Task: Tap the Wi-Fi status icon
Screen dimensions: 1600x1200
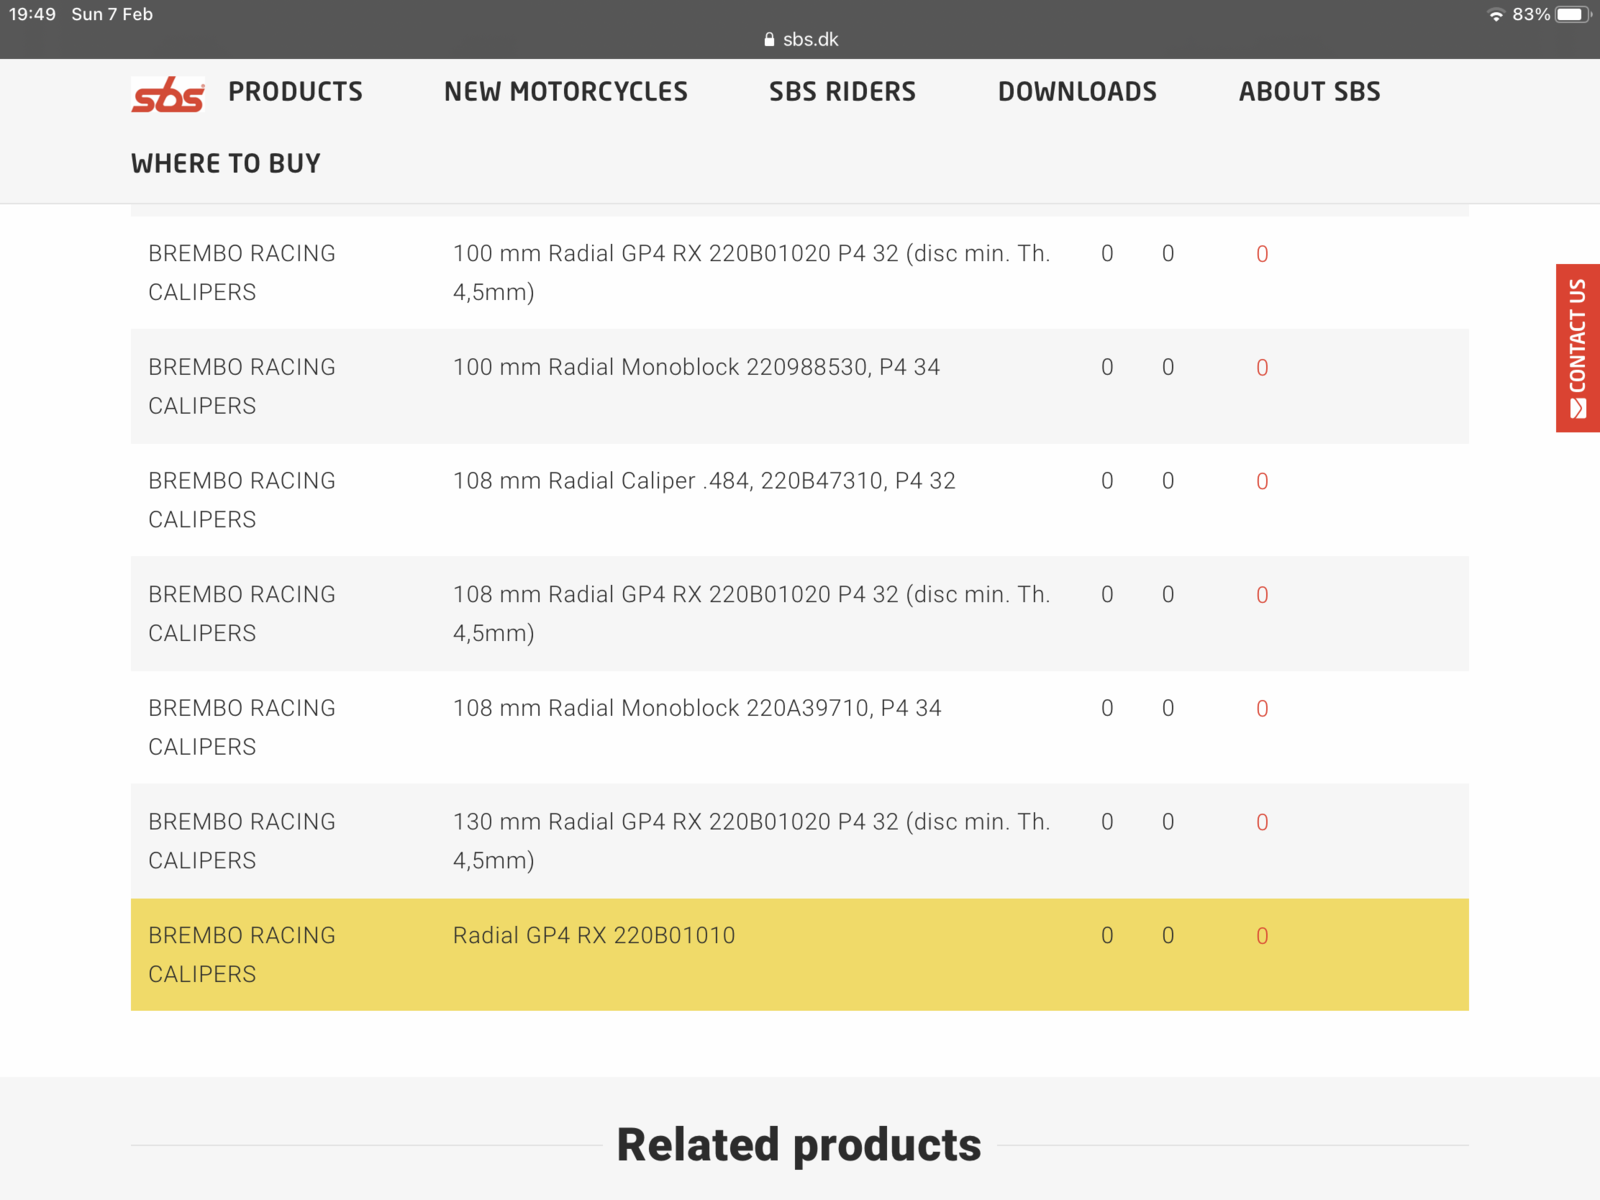Action: 1496,15
